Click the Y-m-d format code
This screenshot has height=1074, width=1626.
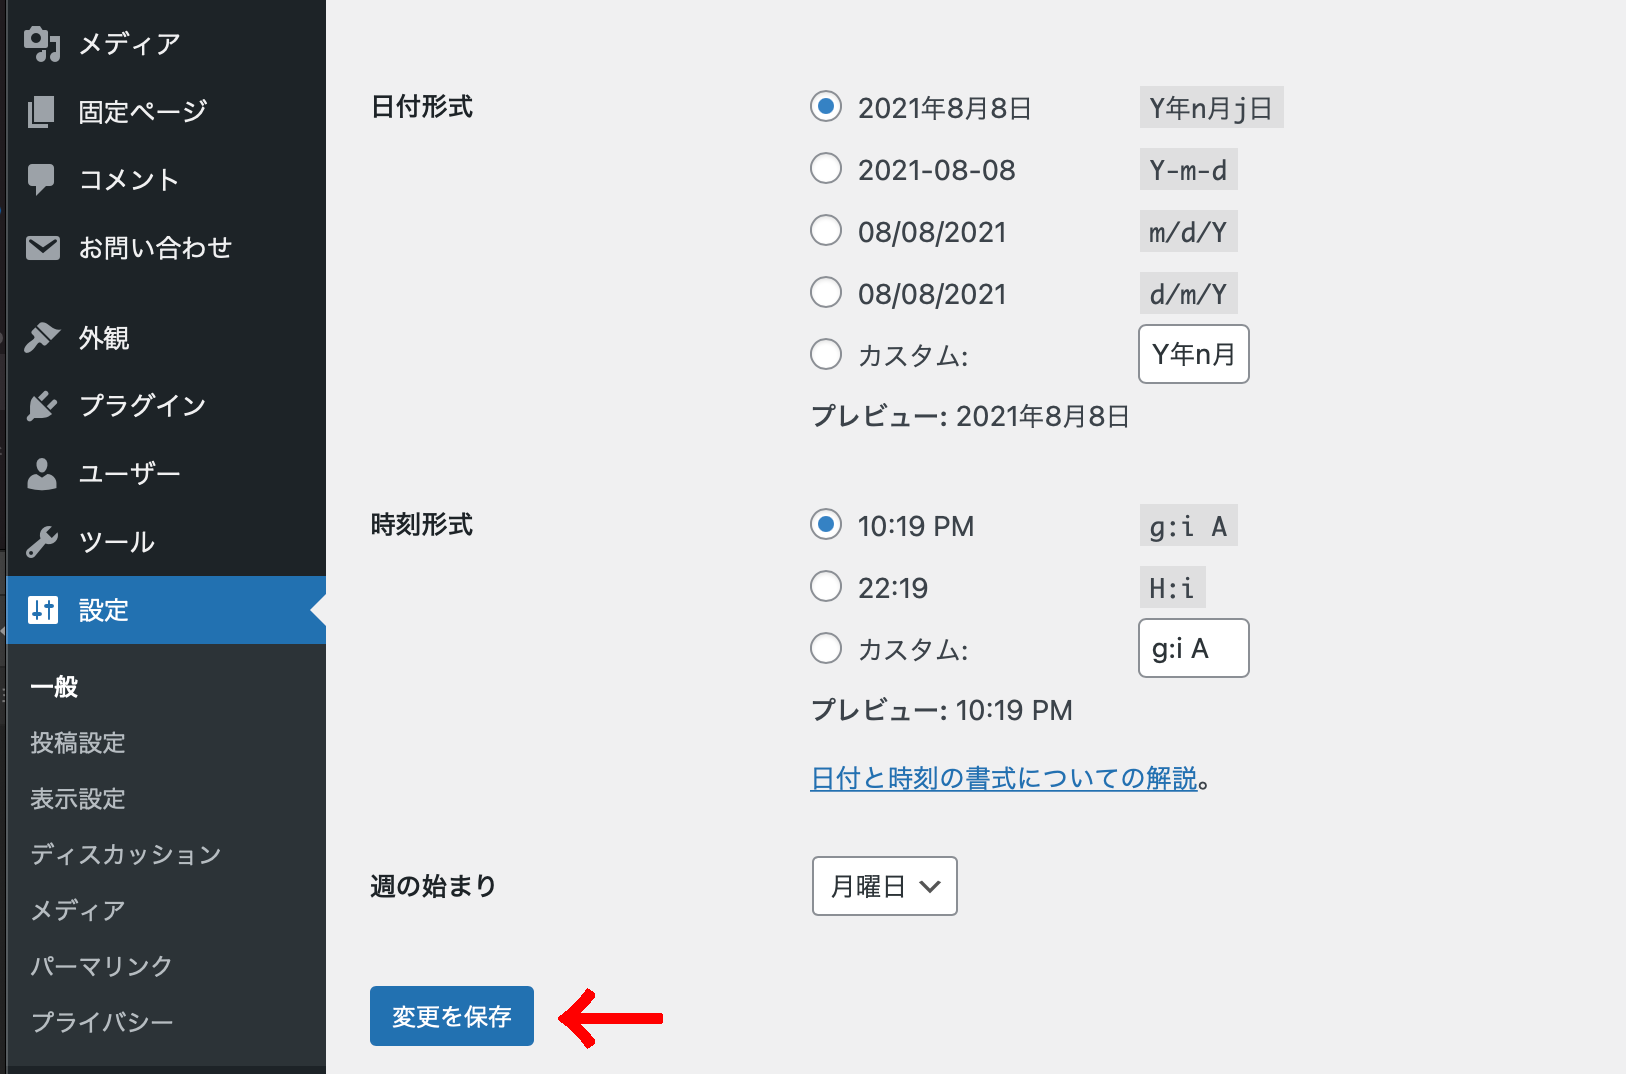[1189, 170]
